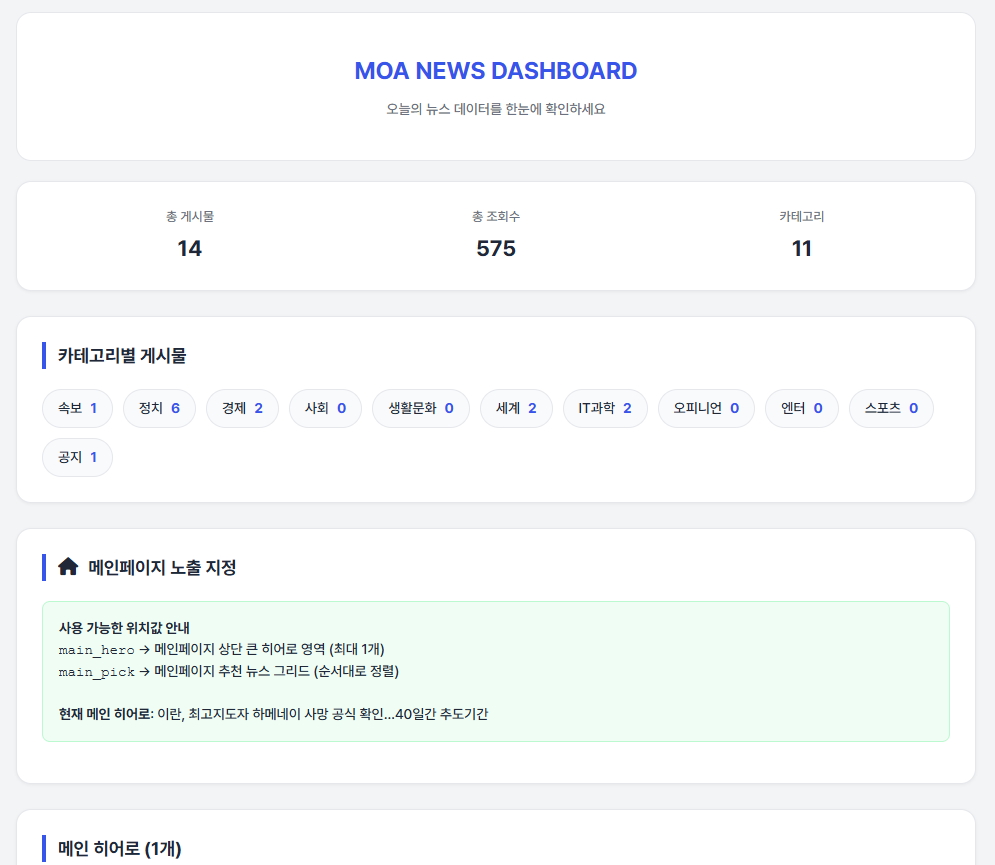Select the 공지 category chip
The width and height of the screenshot is (995, 865).
[77, 457]
